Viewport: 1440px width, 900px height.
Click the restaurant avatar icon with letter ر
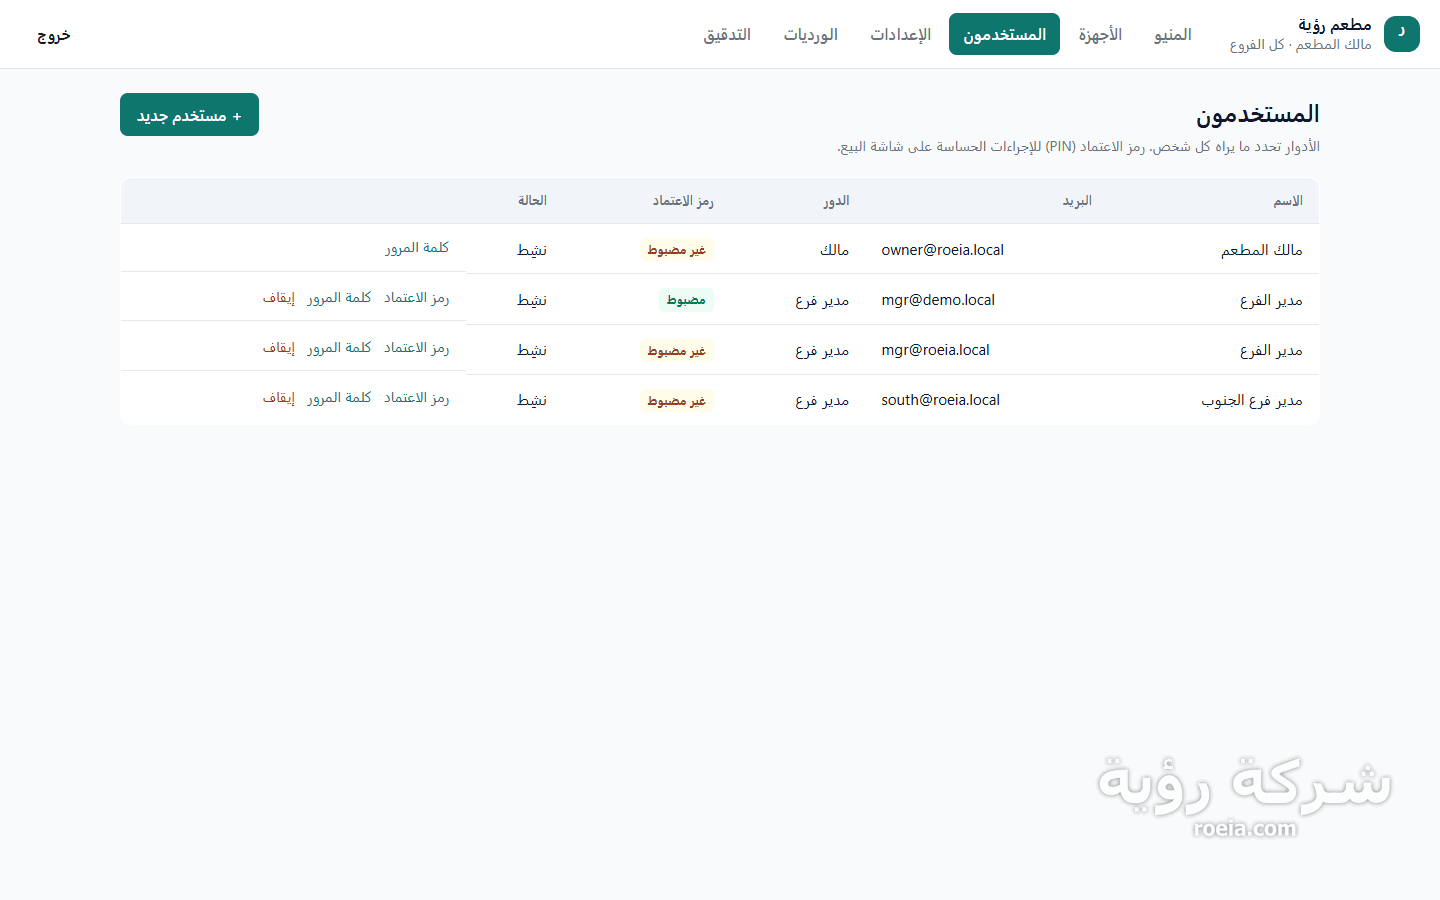coord(1401,34)
